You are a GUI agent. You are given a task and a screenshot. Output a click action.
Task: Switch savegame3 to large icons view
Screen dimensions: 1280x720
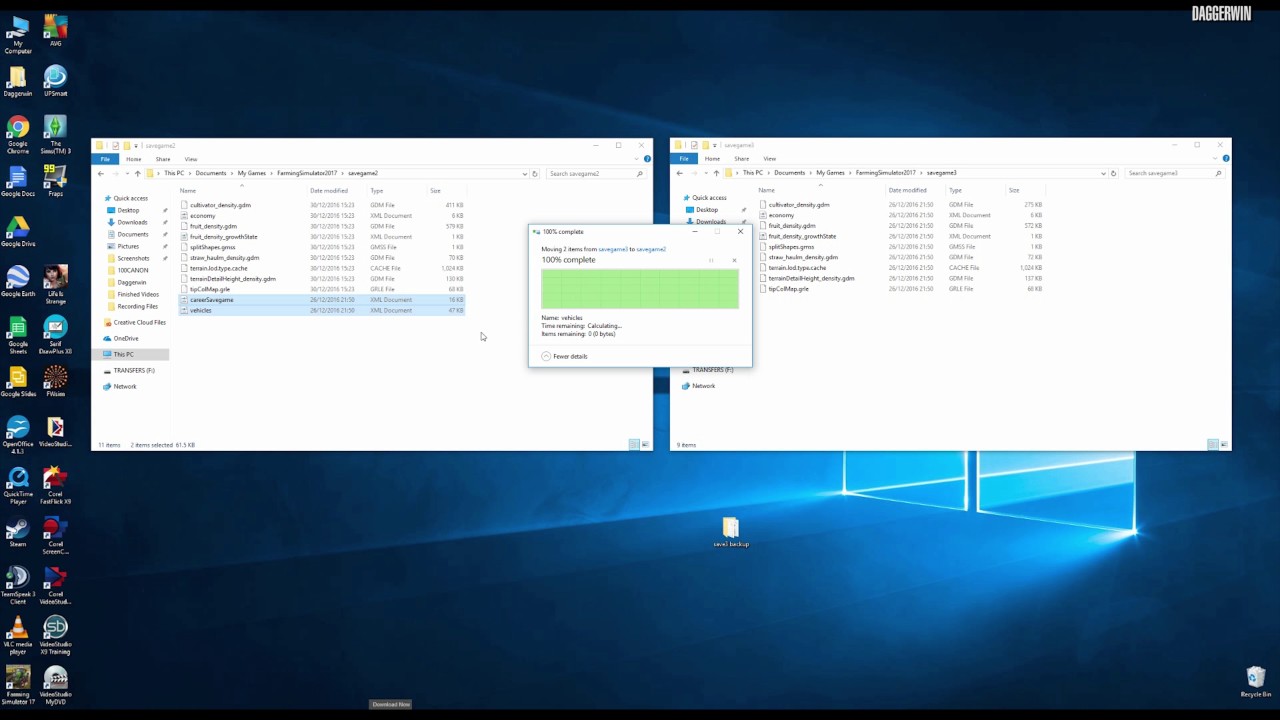point(1223,444)
